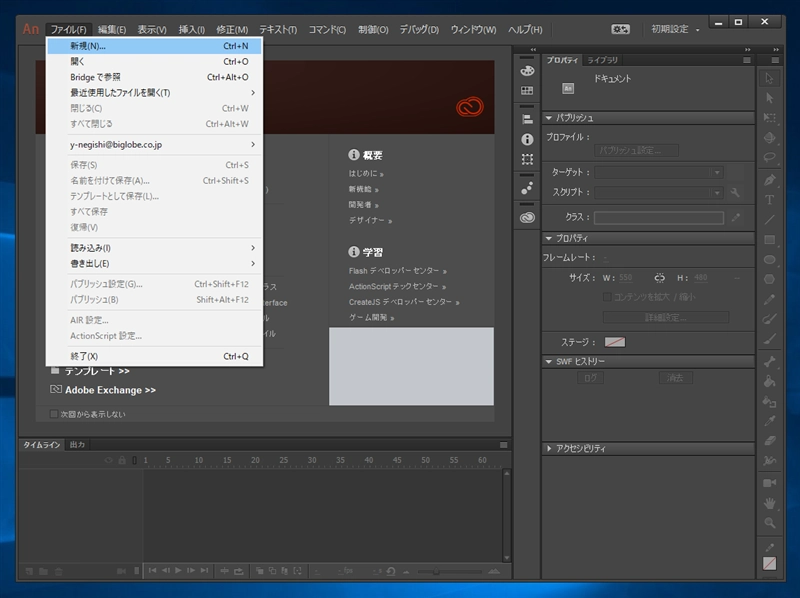Open the Motion Presets panel icon
Viewport: 800px width, 598px height.
pyautogui.click(x=527, y=188)
